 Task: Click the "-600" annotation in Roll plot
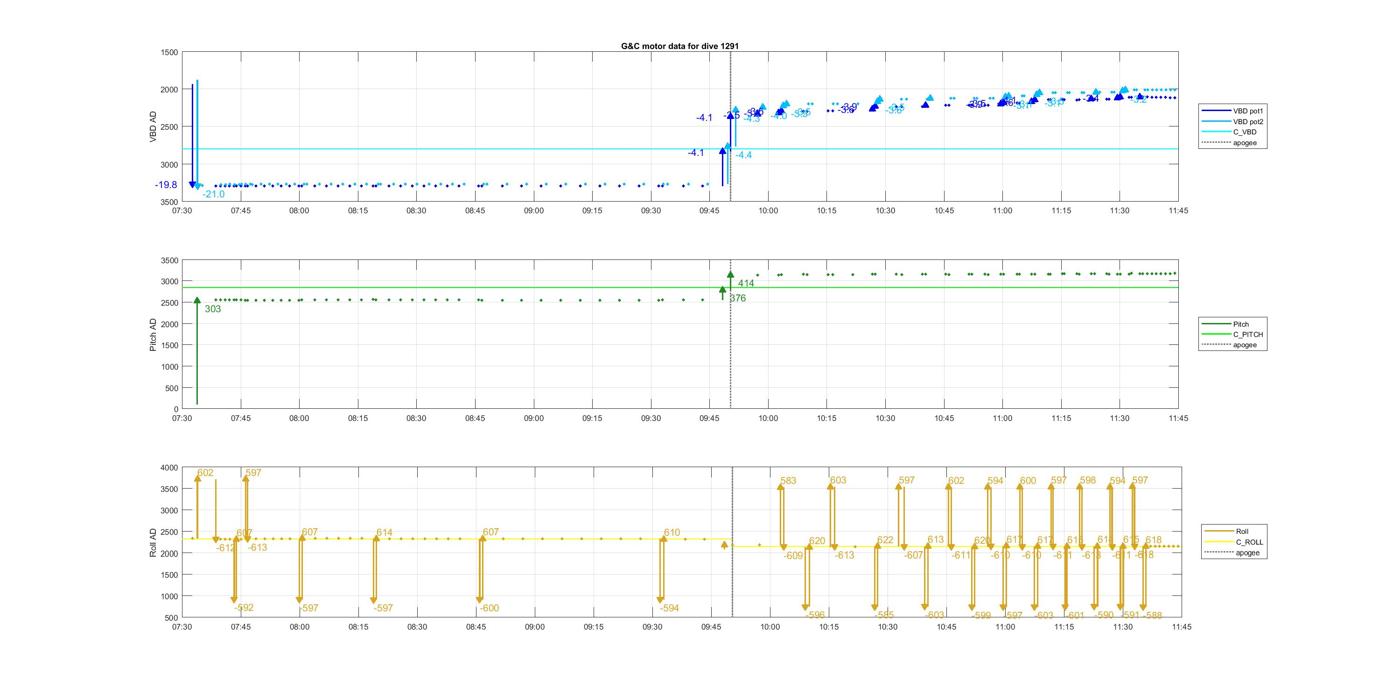coord(489,608)
